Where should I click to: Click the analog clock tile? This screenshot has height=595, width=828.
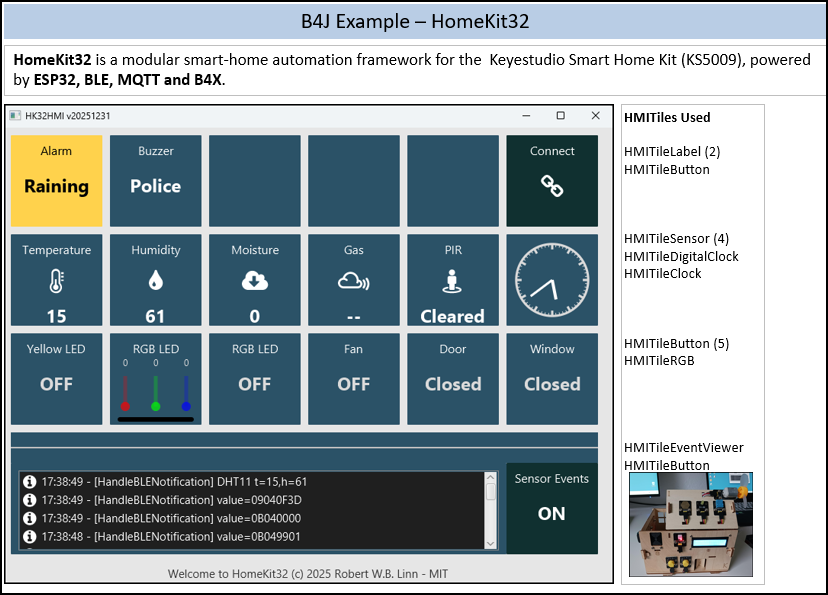point(552,280)
